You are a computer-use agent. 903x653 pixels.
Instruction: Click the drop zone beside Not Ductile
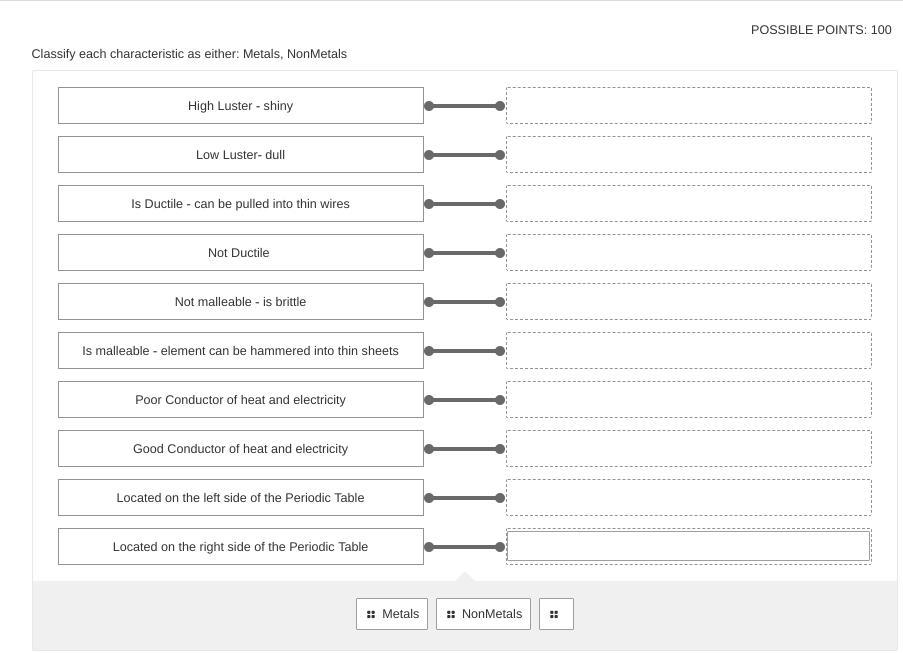coord(688,253)
